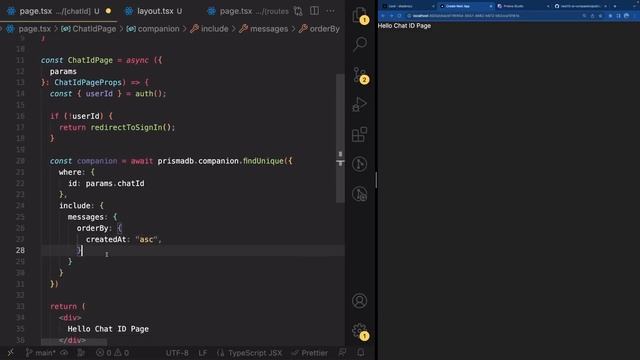Close the Prisma Studio browser tab
The image size is (640, 360).
[548, 6]
